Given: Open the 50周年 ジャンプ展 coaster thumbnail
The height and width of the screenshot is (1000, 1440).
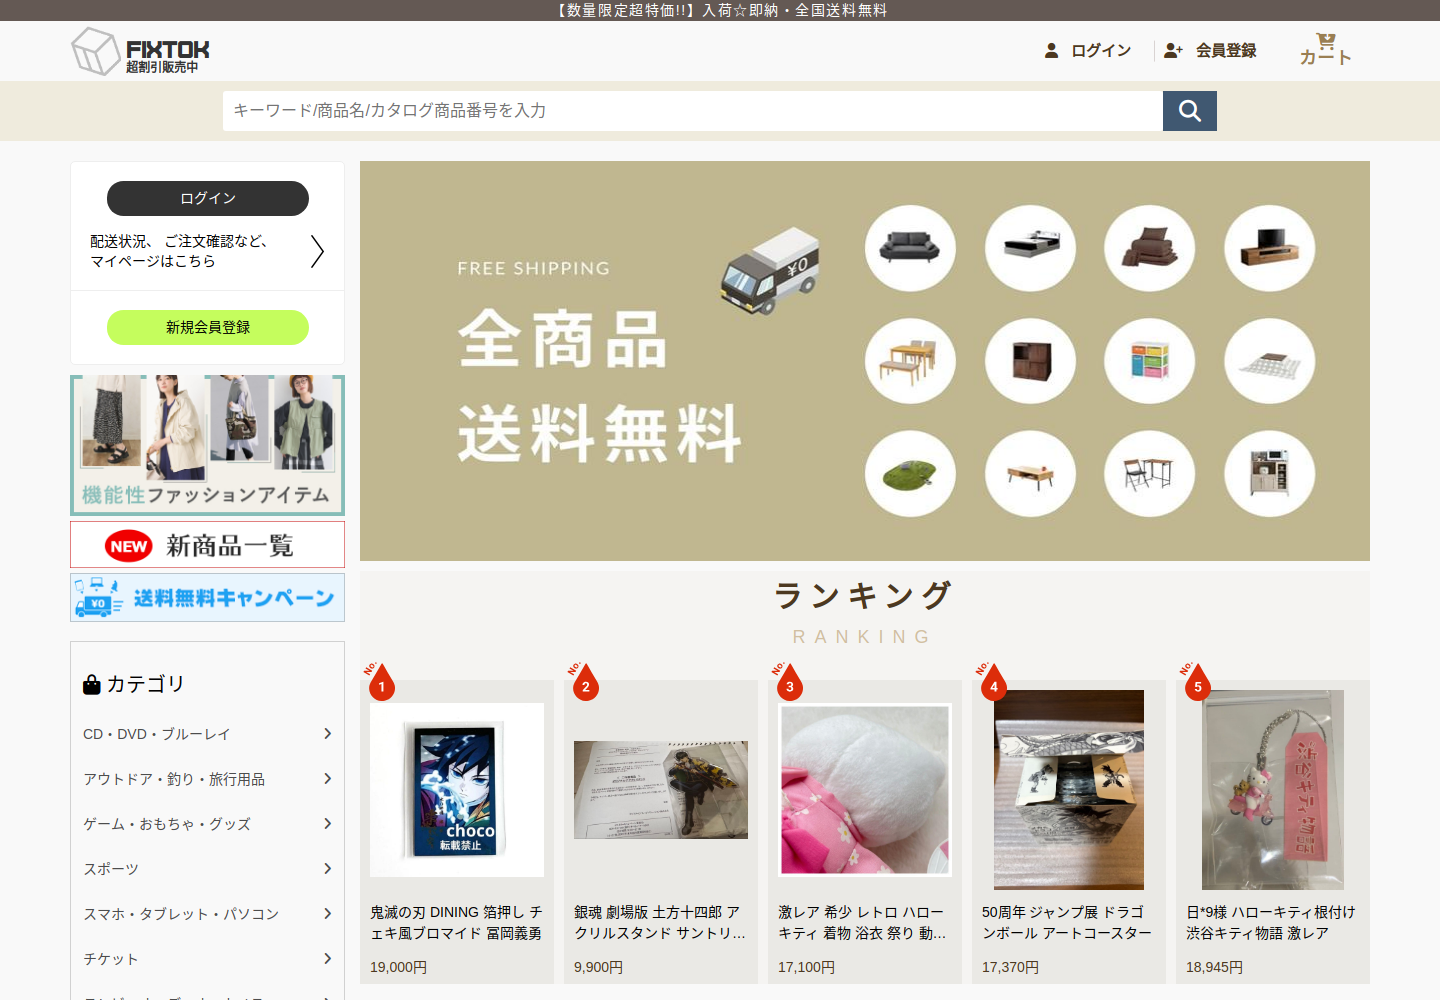Looking at the screenshot, I should point(1069,790).
